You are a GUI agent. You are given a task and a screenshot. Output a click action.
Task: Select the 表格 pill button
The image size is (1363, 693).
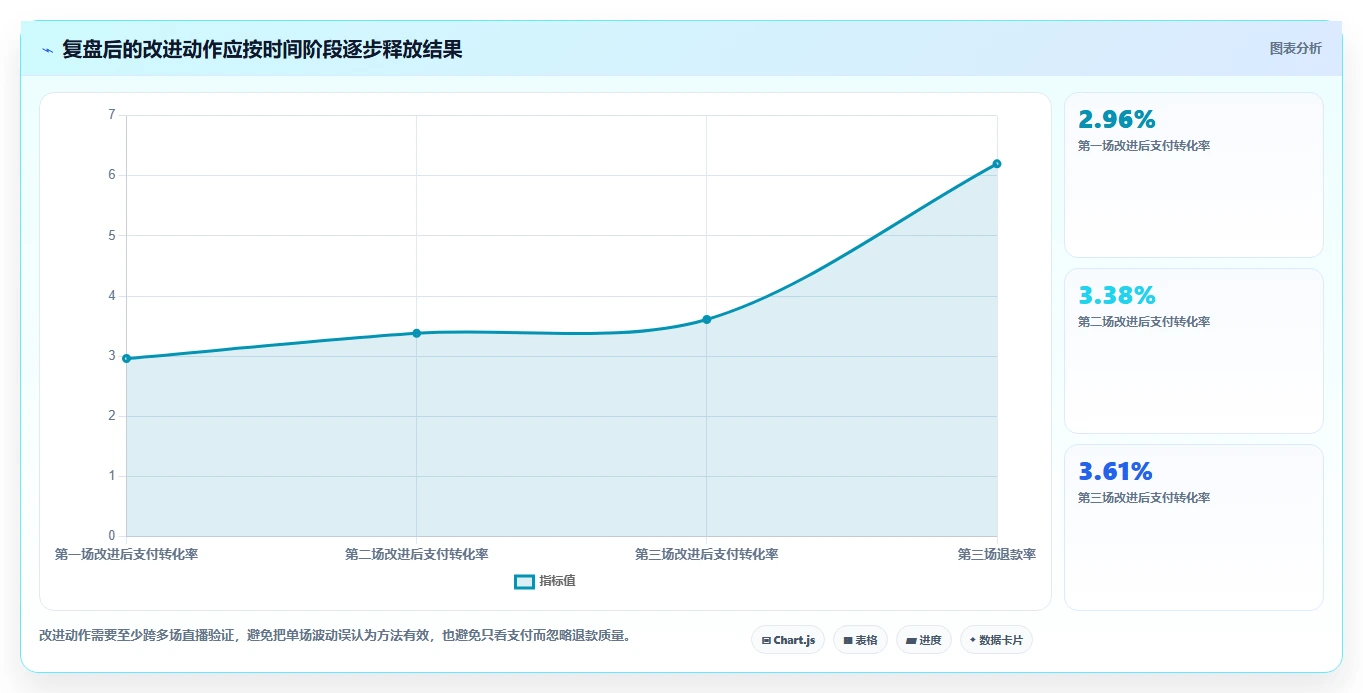pyautogui.click(x=860, y=640)
